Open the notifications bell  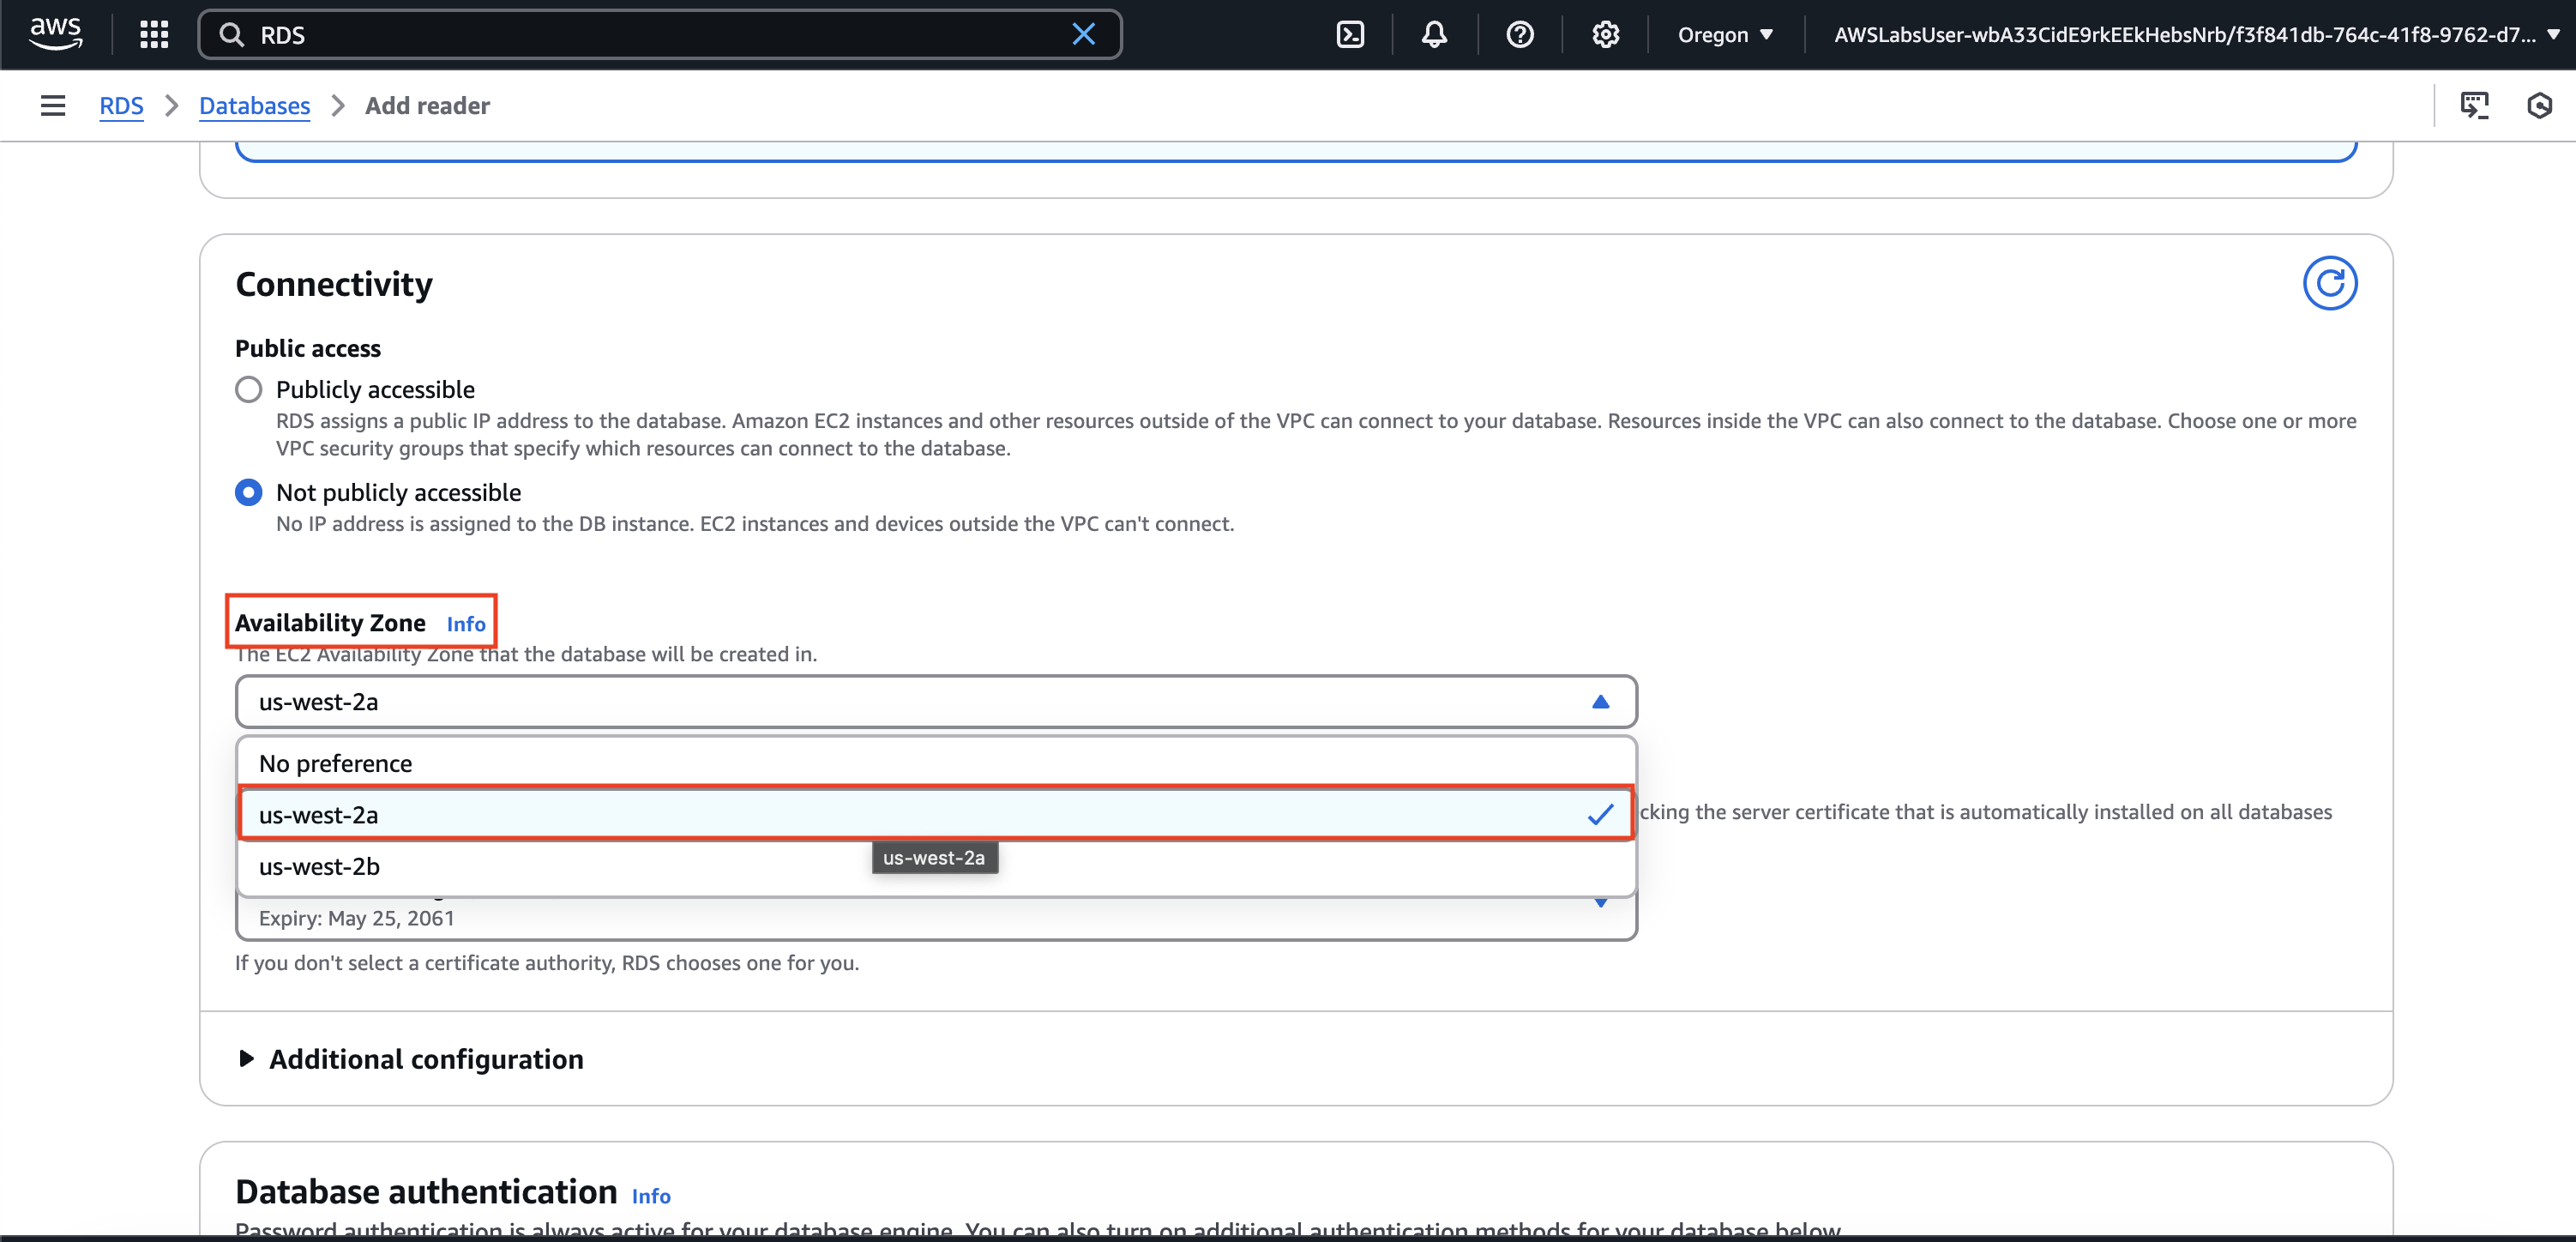[1434, 35]
